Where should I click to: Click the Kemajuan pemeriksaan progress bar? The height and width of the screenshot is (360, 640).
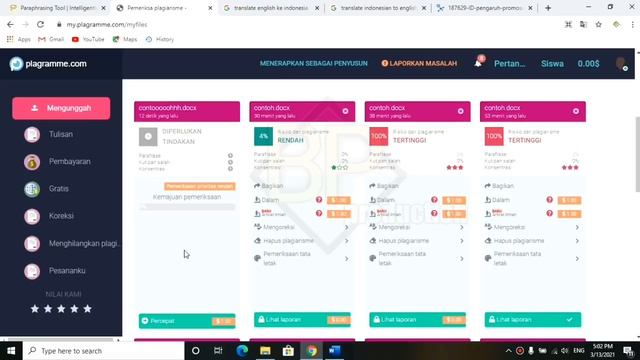click(187, 207)
